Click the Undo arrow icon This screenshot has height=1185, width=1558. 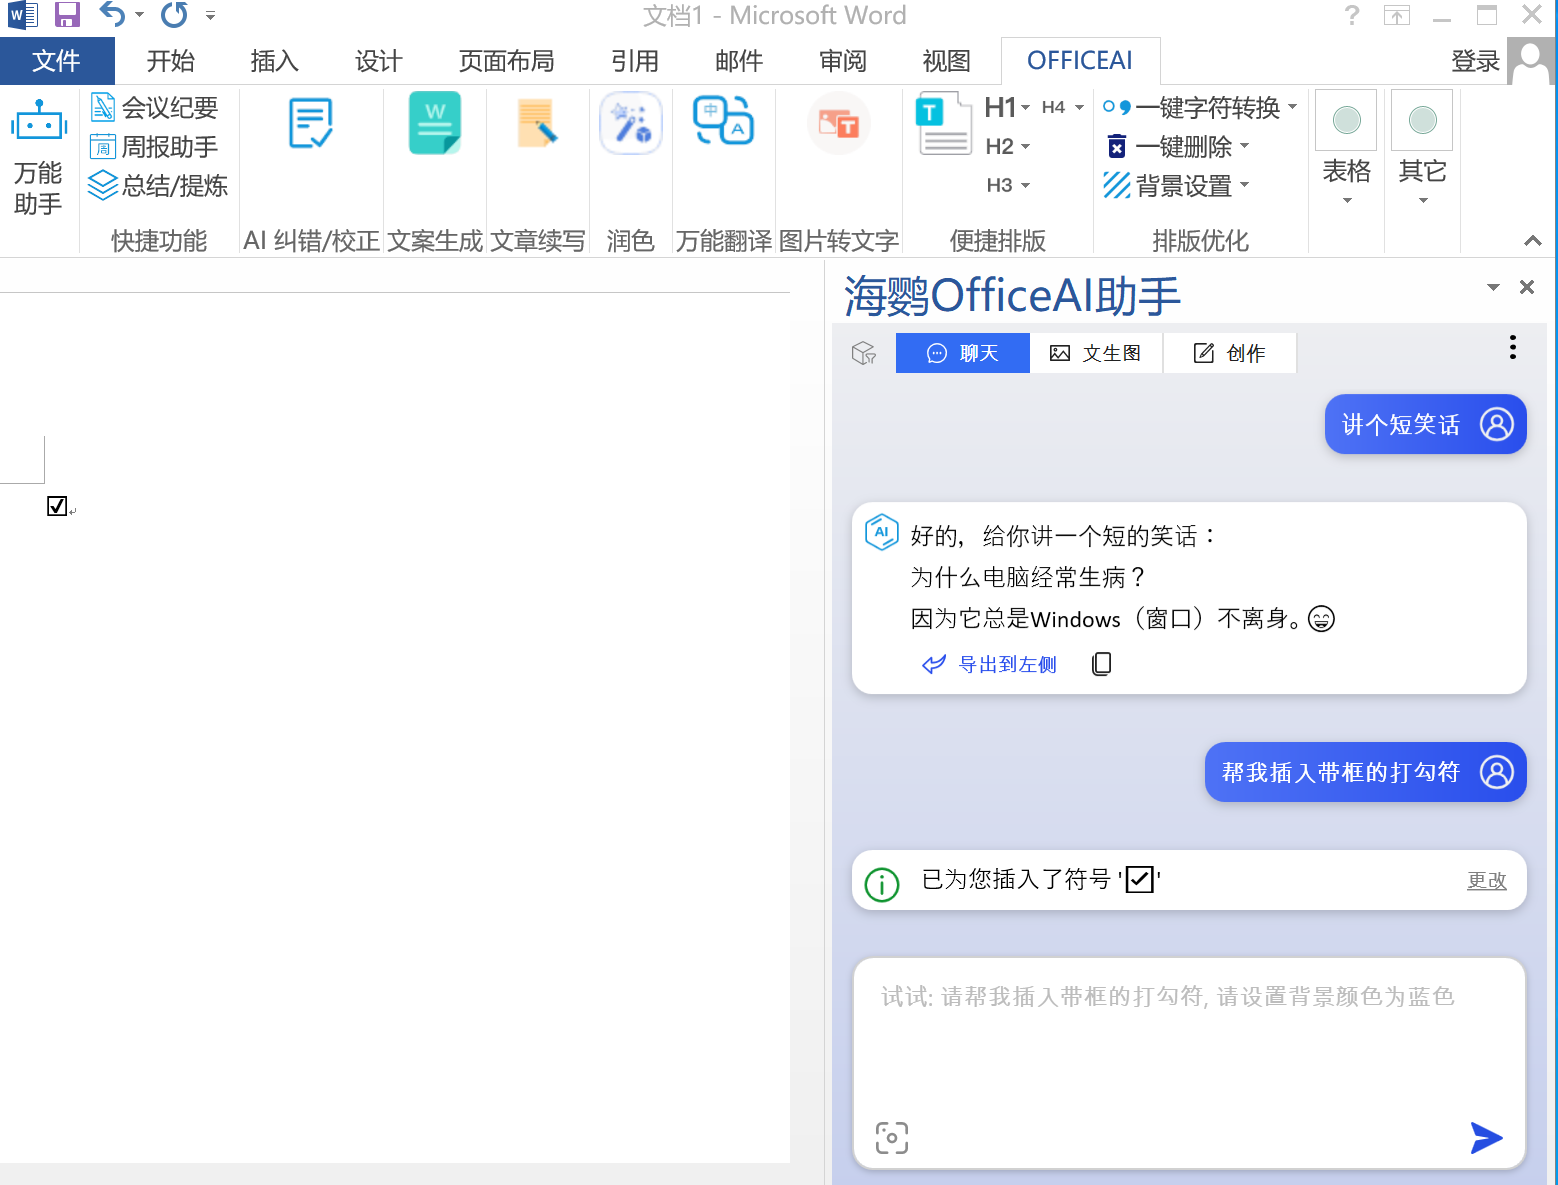[x=111, y=14]
